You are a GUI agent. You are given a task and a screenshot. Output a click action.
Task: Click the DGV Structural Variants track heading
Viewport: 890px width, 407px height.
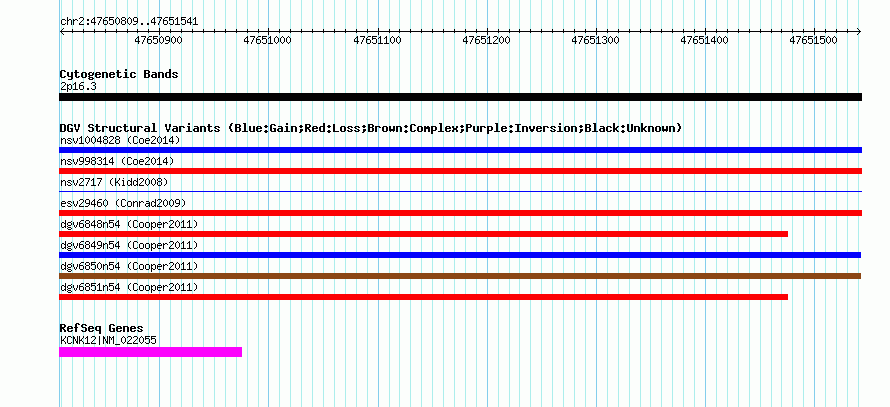tap(371, 128)
